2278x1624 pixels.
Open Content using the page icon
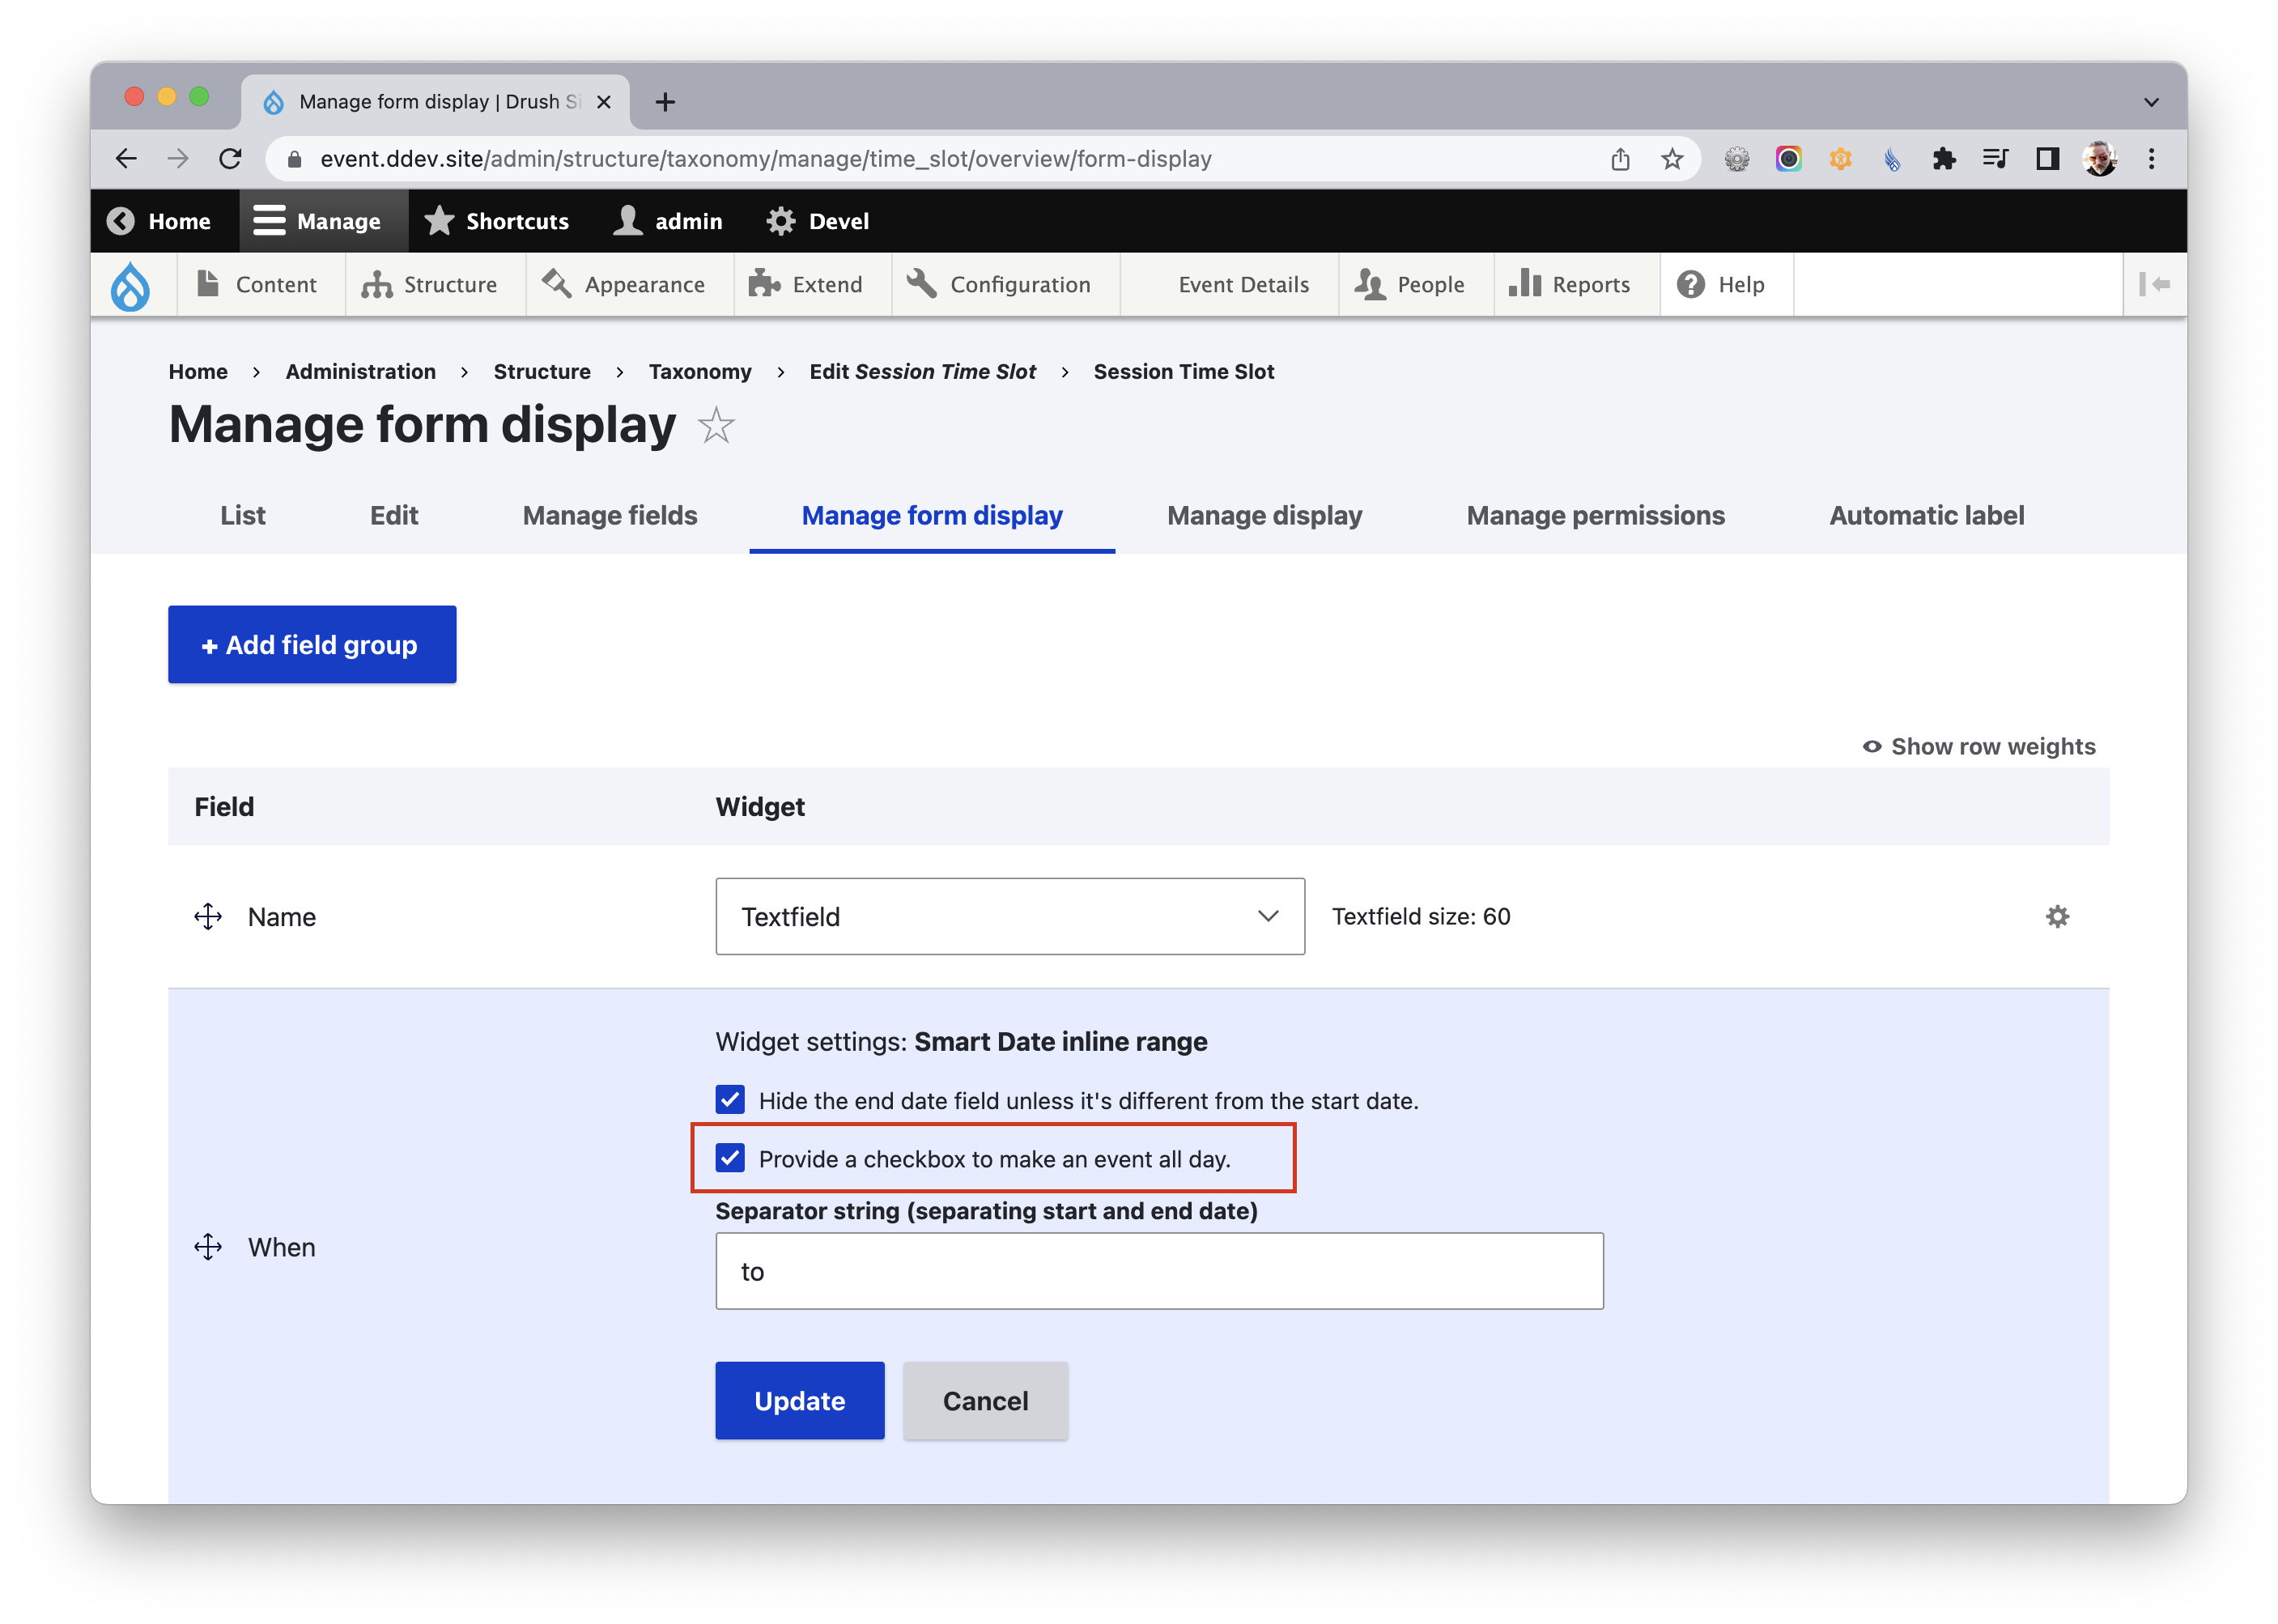click(x=208, y=284)
